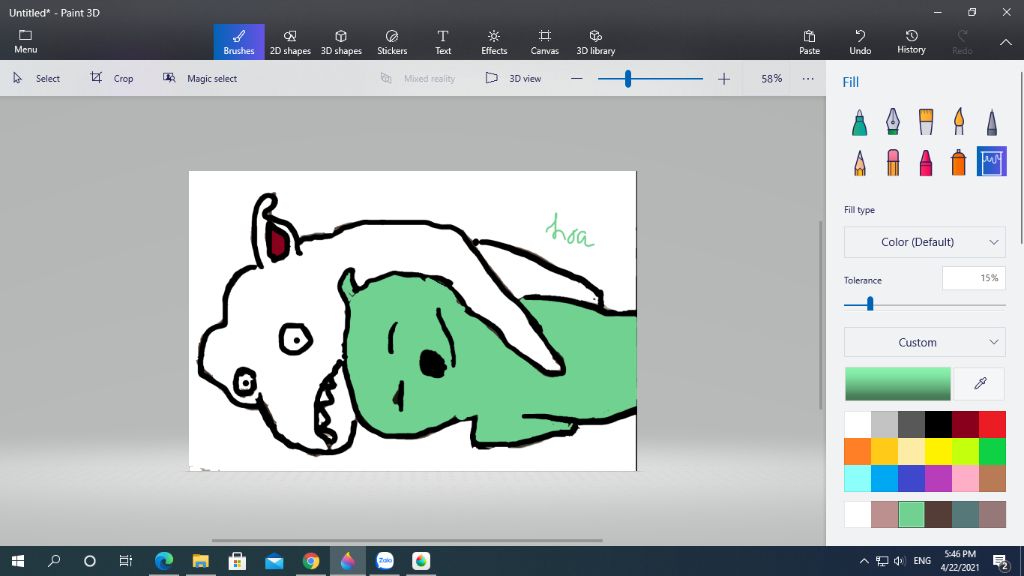Image resolution: width=1024 pixels, height=576 pixels.
Task: Open the 3D library tab
Action: (596, 42)
